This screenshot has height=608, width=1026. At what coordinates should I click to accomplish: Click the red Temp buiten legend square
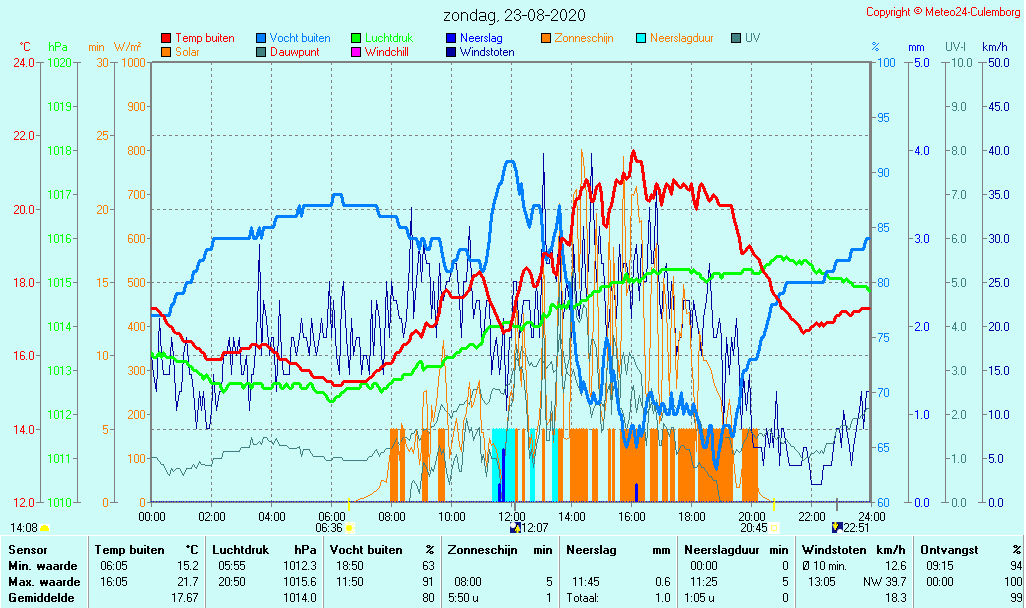[x=166, y=39]
